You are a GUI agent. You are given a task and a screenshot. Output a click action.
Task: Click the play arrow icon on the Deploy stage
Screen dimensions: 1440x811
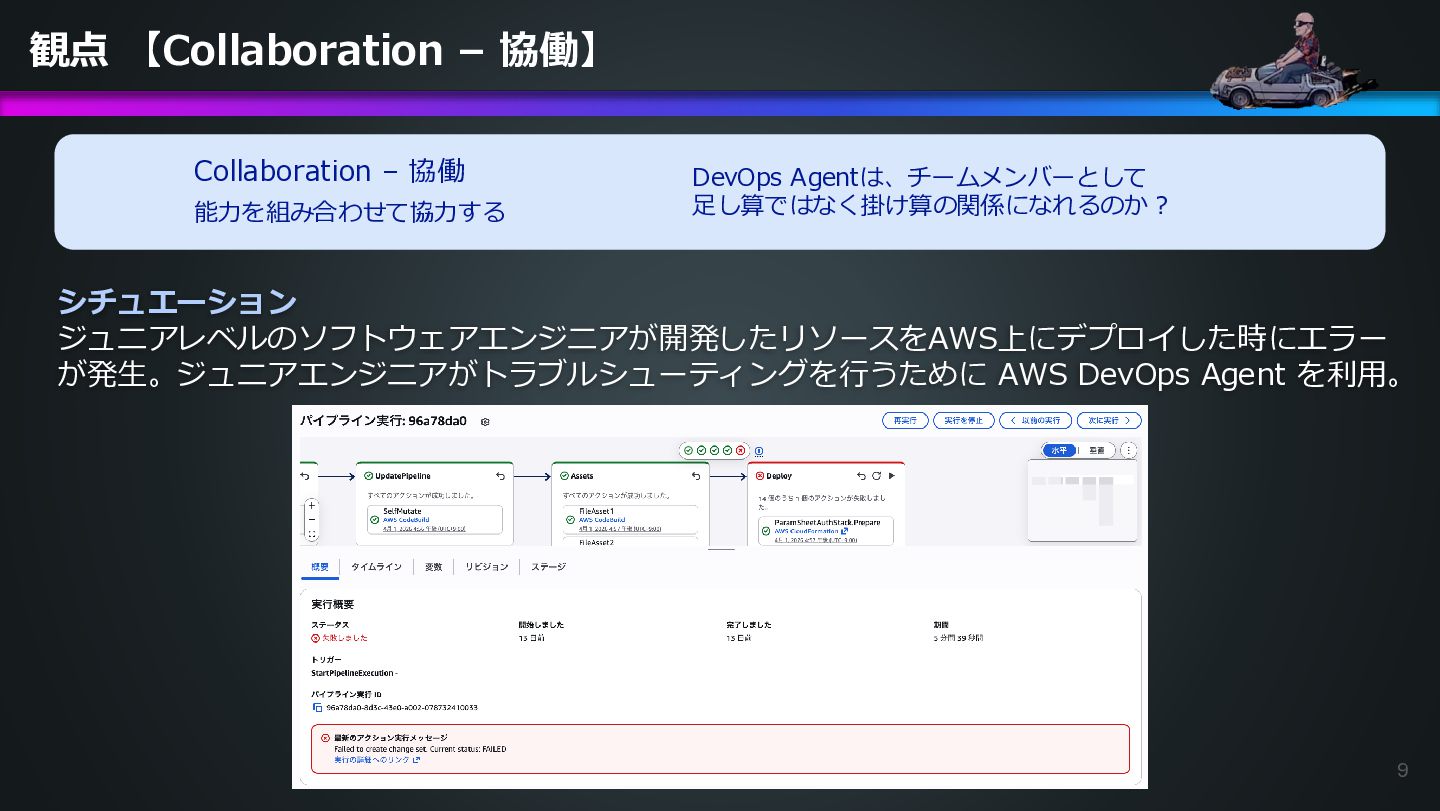891,476
